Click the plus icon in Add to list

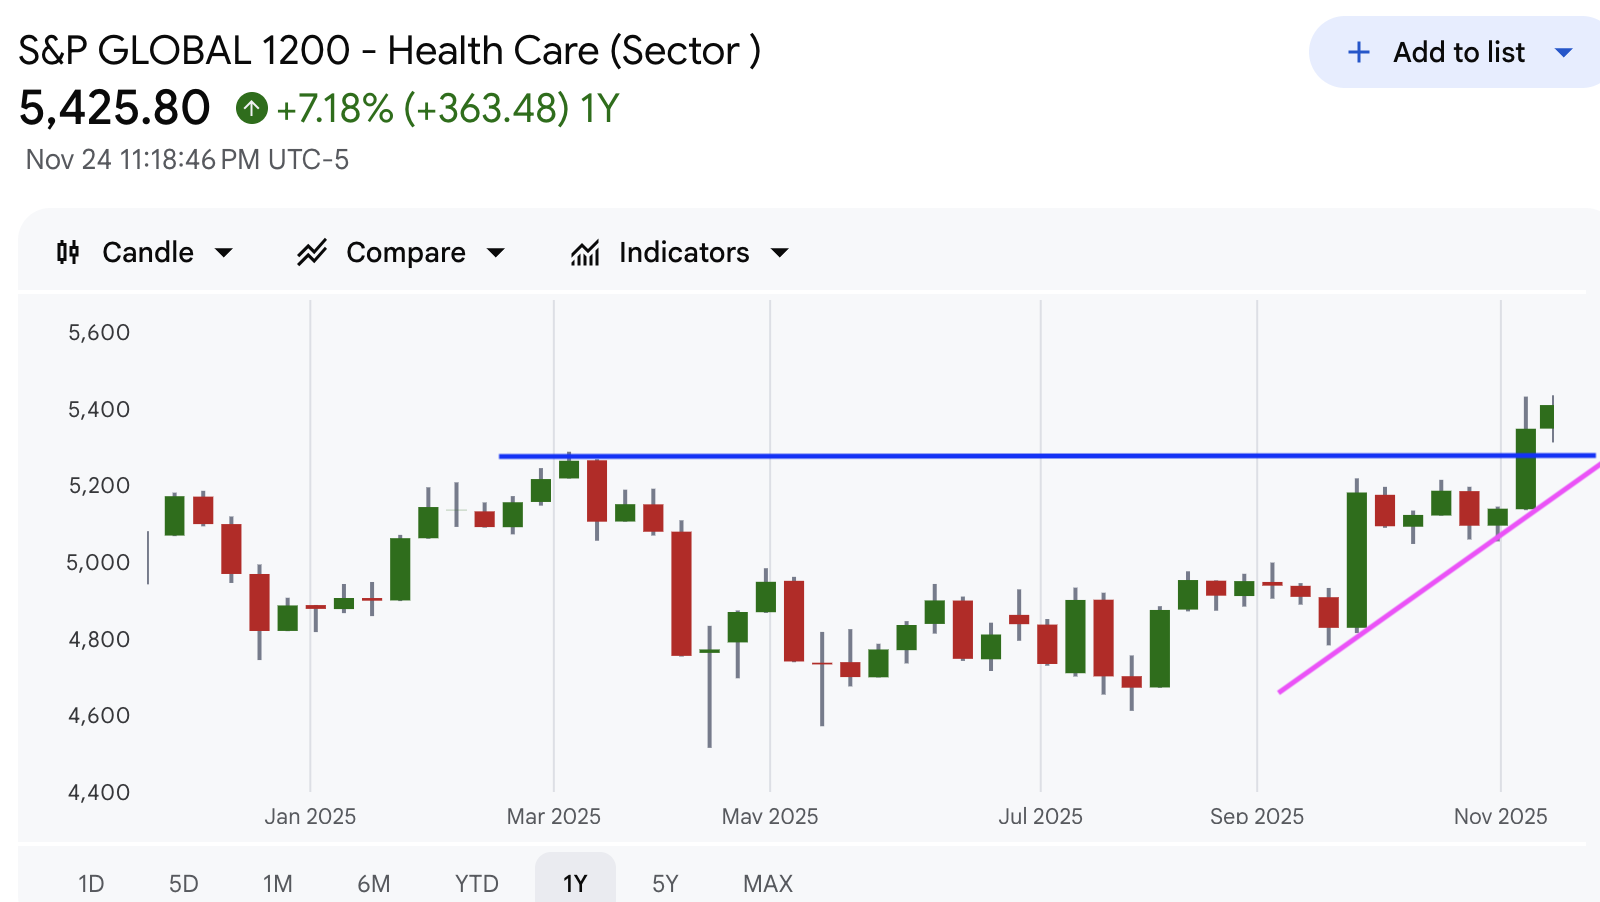pos(1358,52)
